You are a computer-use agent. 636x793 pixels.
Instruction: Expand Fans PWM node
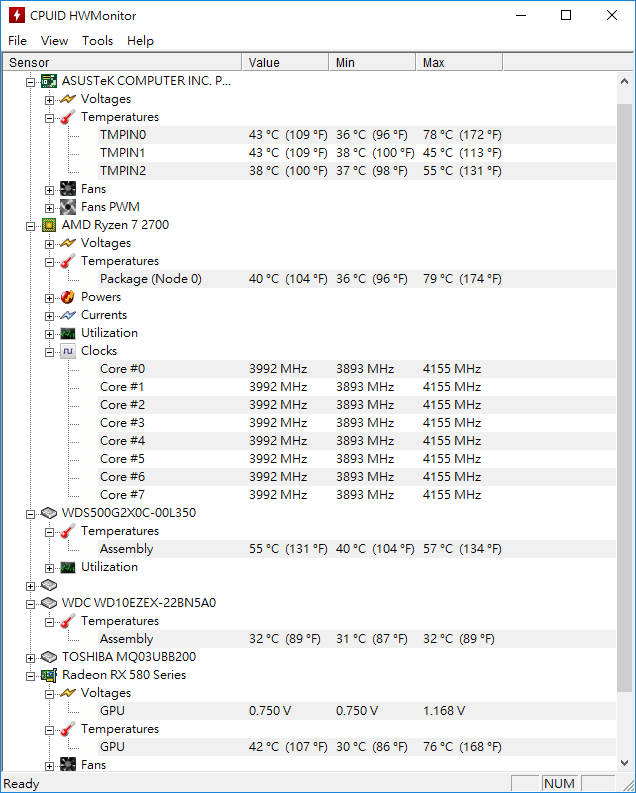tap(49, 208)
